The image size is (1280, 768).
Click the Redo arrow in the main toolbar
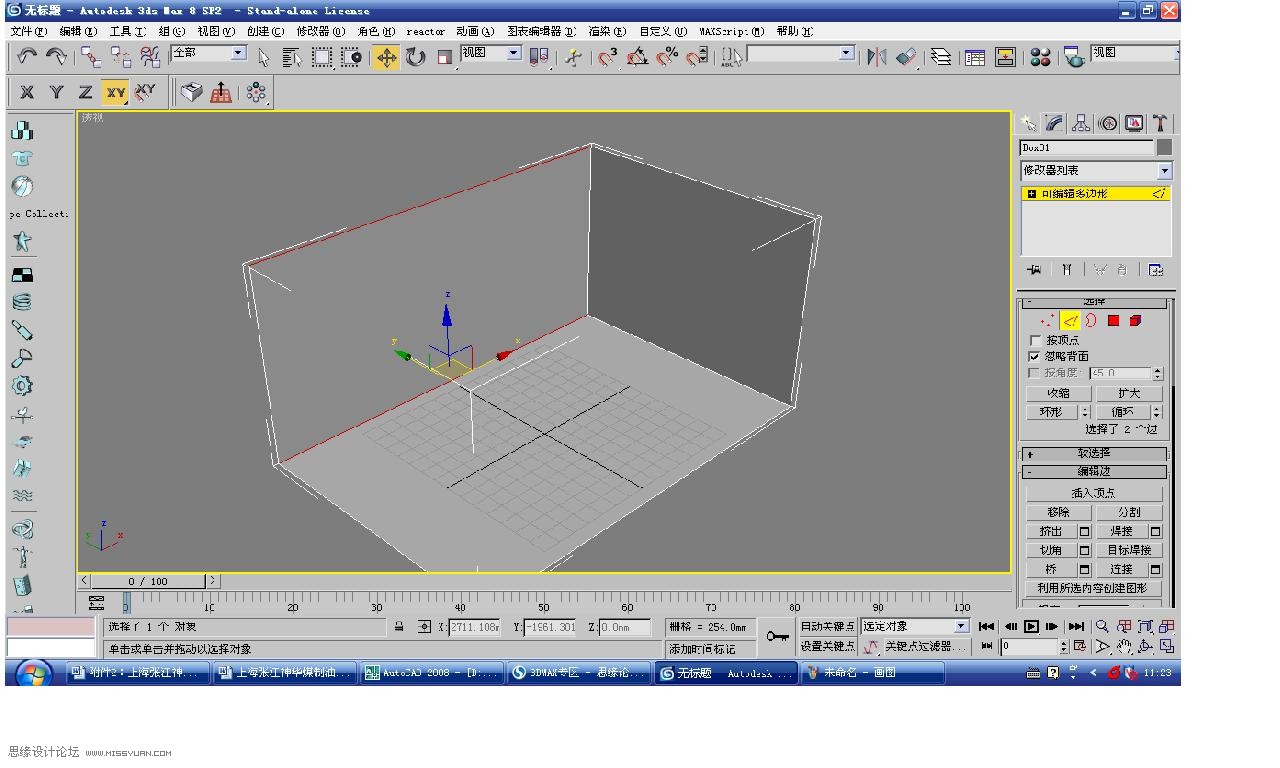click(57, 57)
